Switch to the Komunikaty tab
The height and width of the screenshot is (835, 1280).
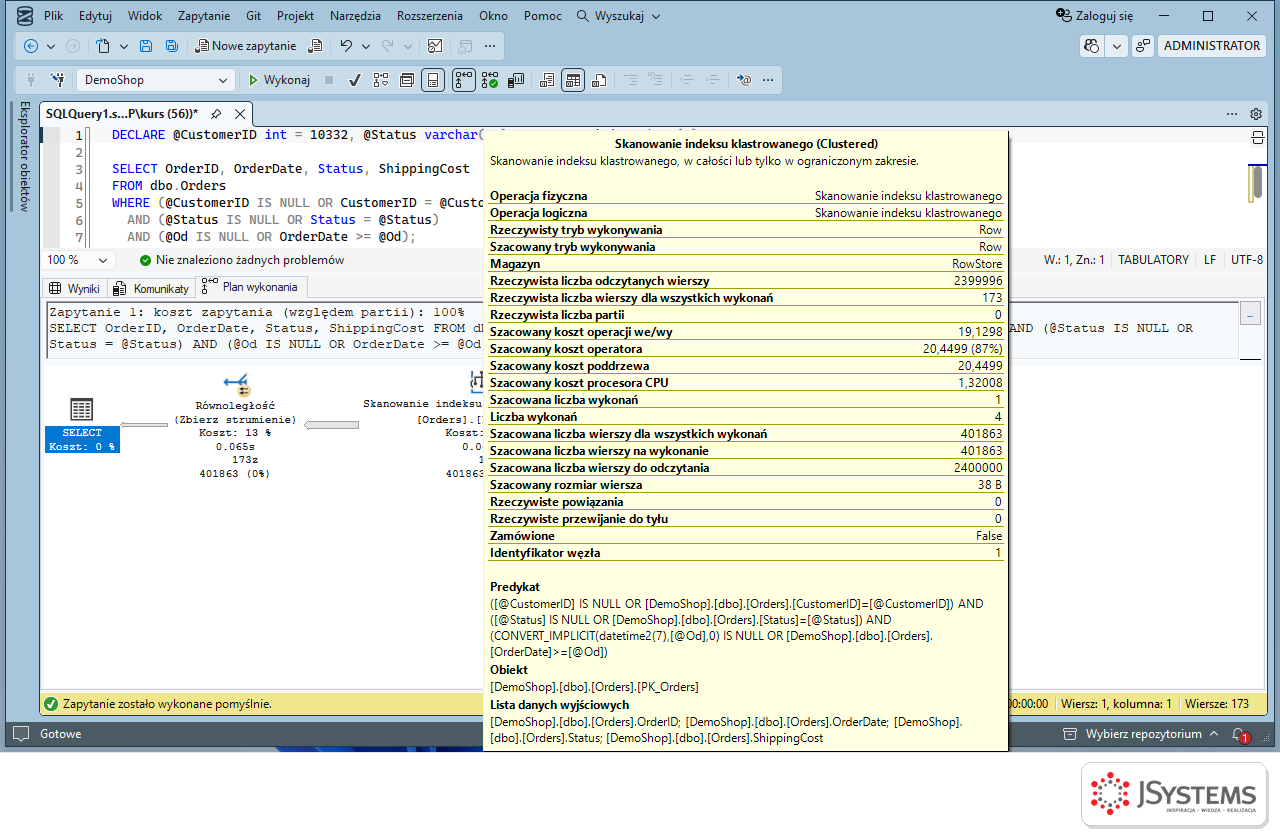(152, 288)
